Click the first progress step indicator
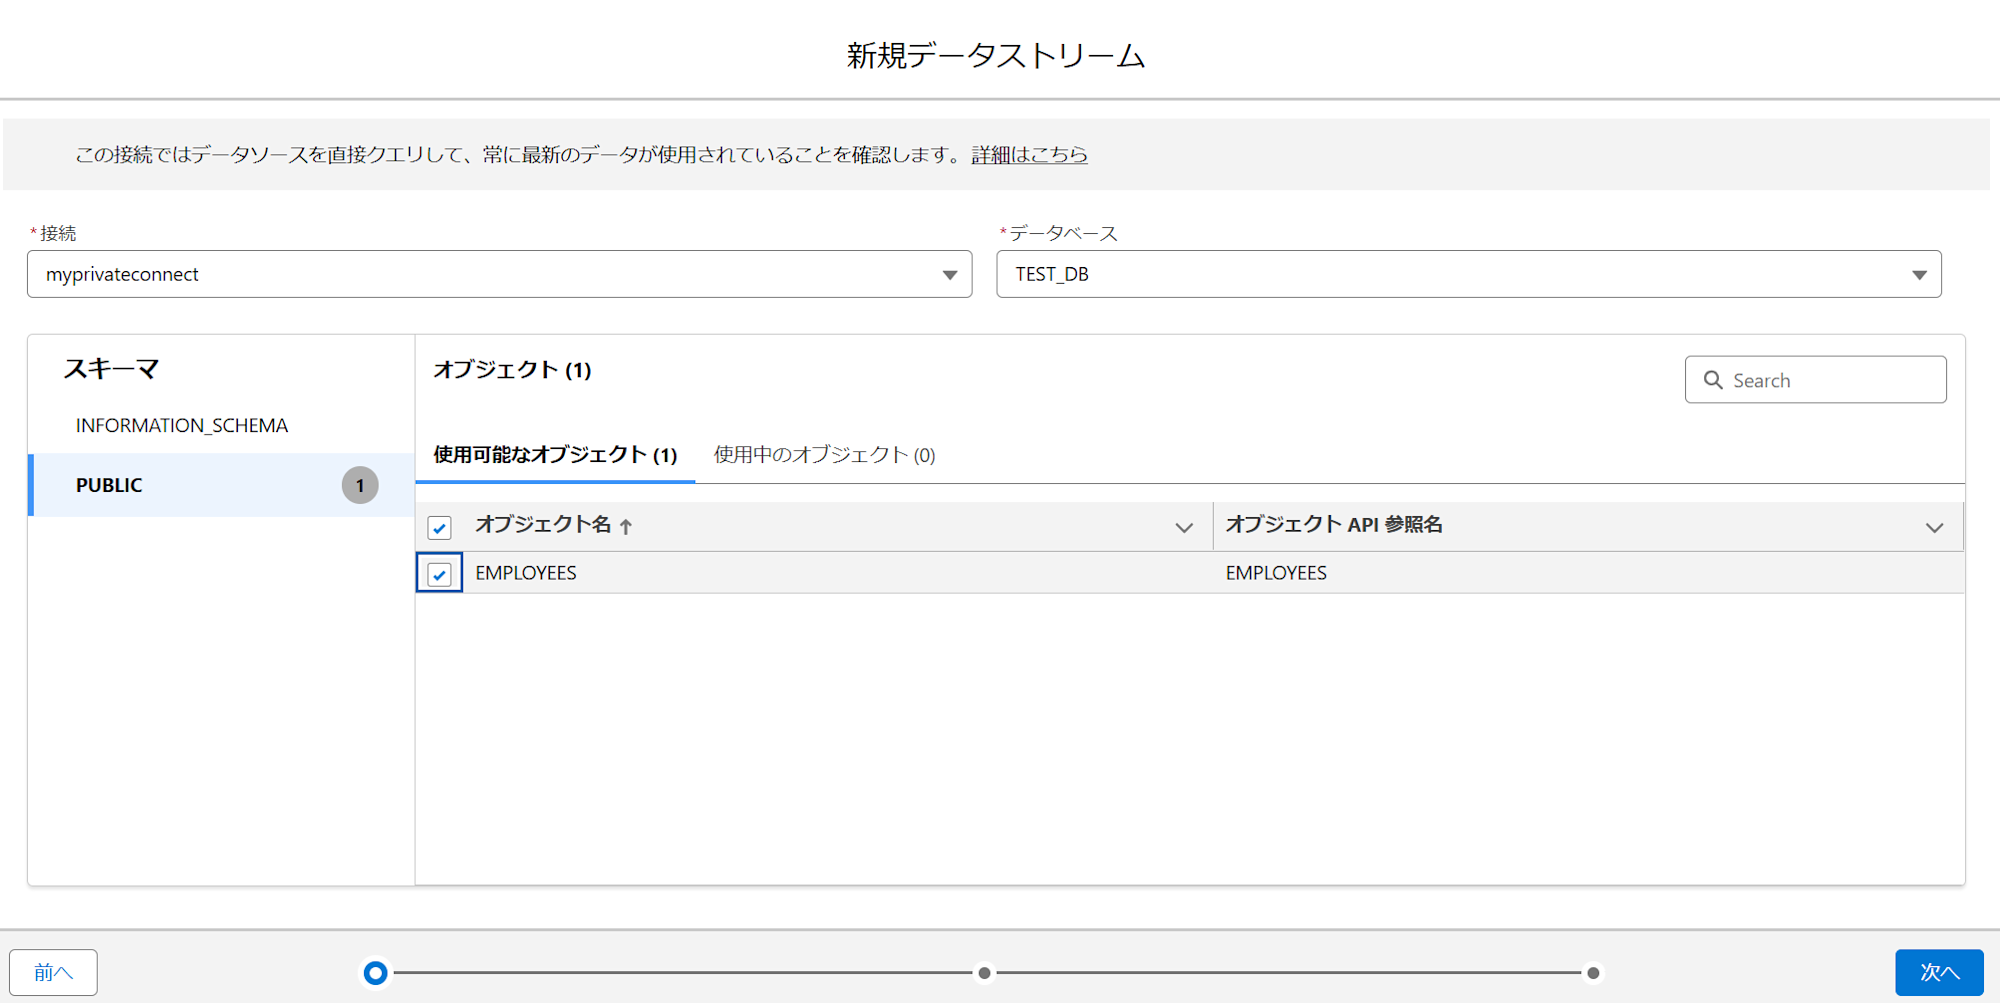 point(375,972)
